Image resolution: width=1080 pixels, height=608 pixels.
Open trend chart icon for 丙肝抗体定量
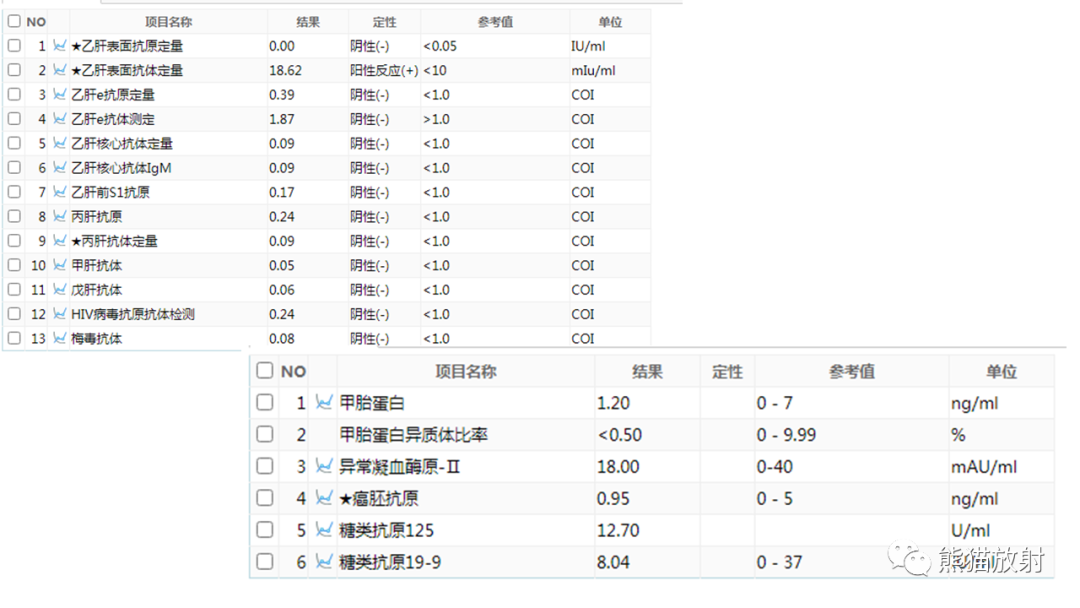tap(60, 241)
